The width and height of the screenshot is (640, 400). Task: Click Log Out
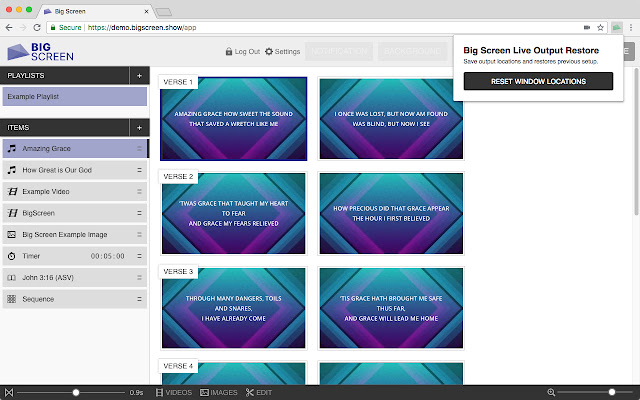242,52
